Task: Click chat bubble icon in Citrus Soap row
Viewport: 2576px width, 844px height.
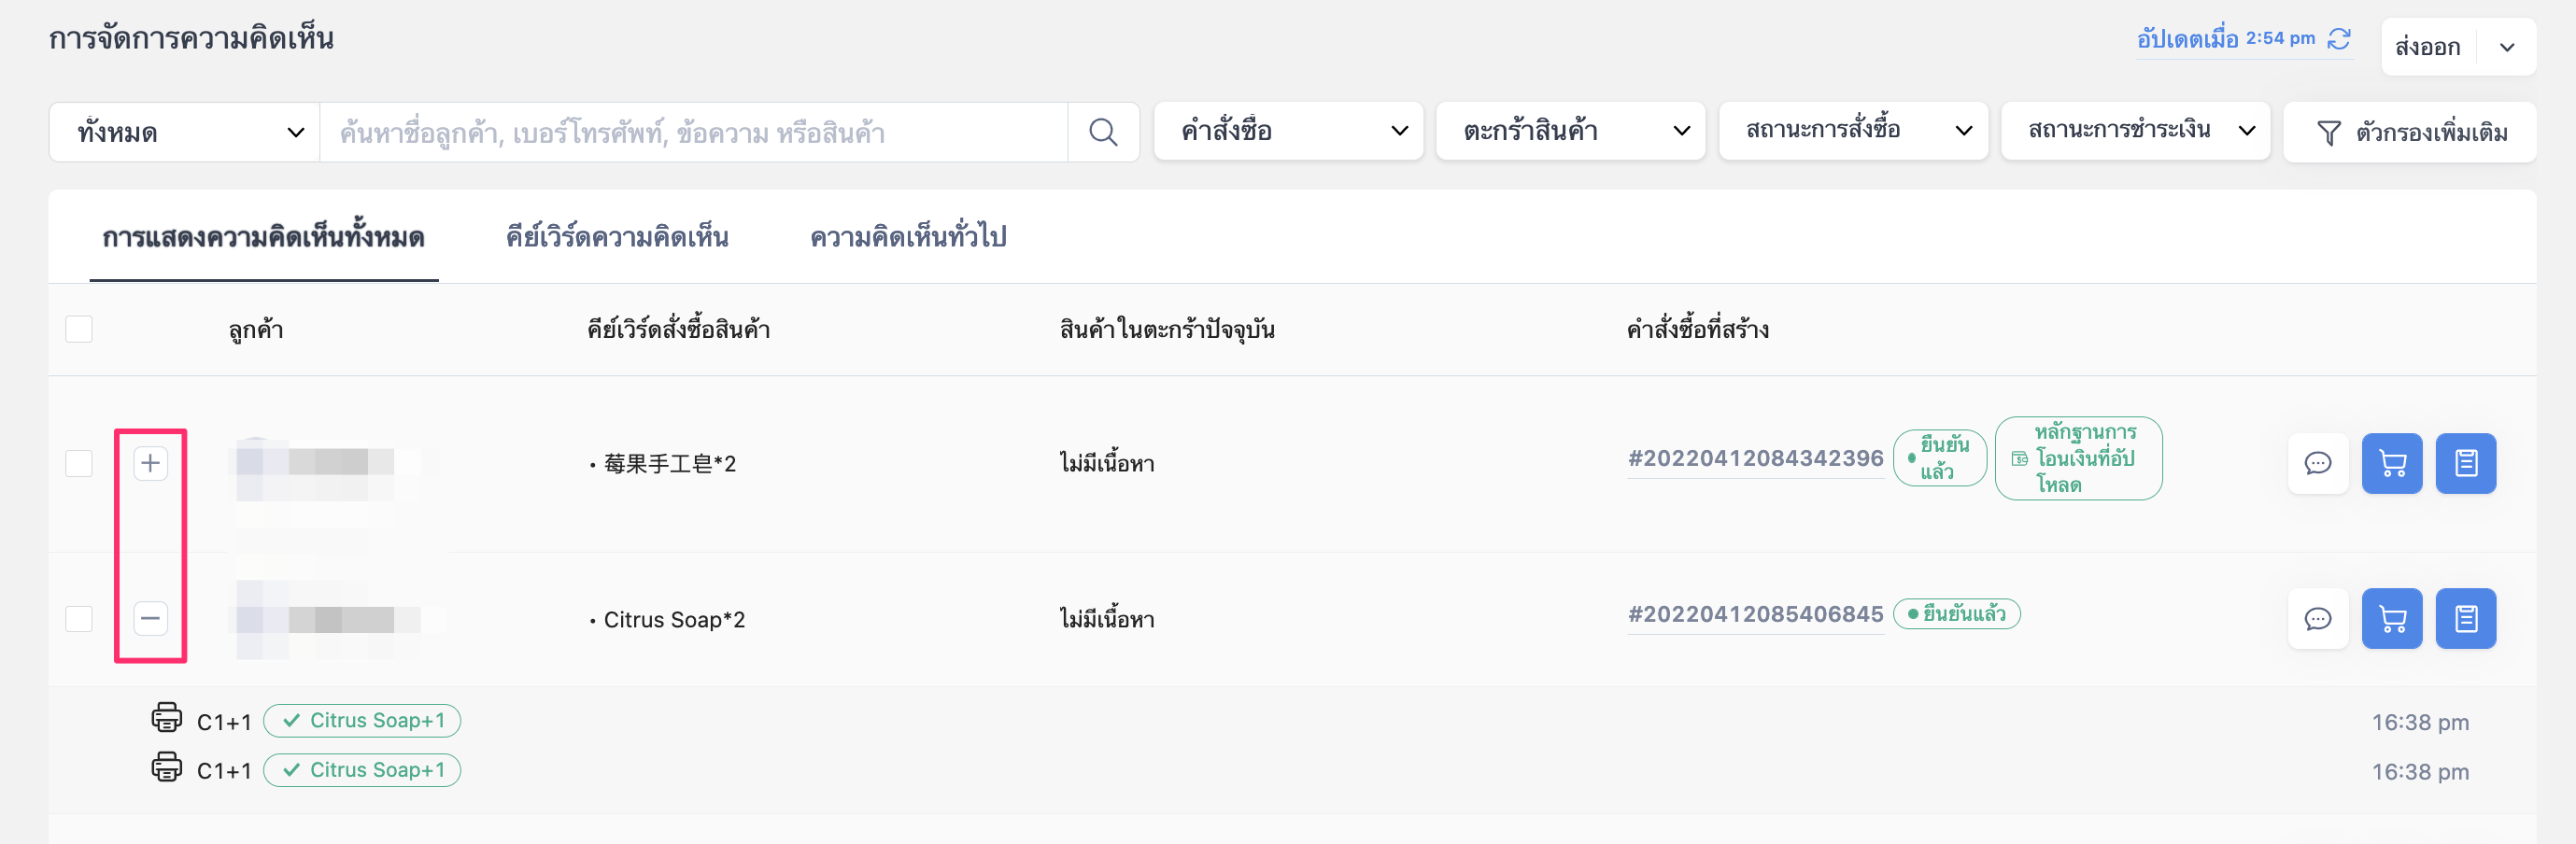Action: coord(2318,618)
